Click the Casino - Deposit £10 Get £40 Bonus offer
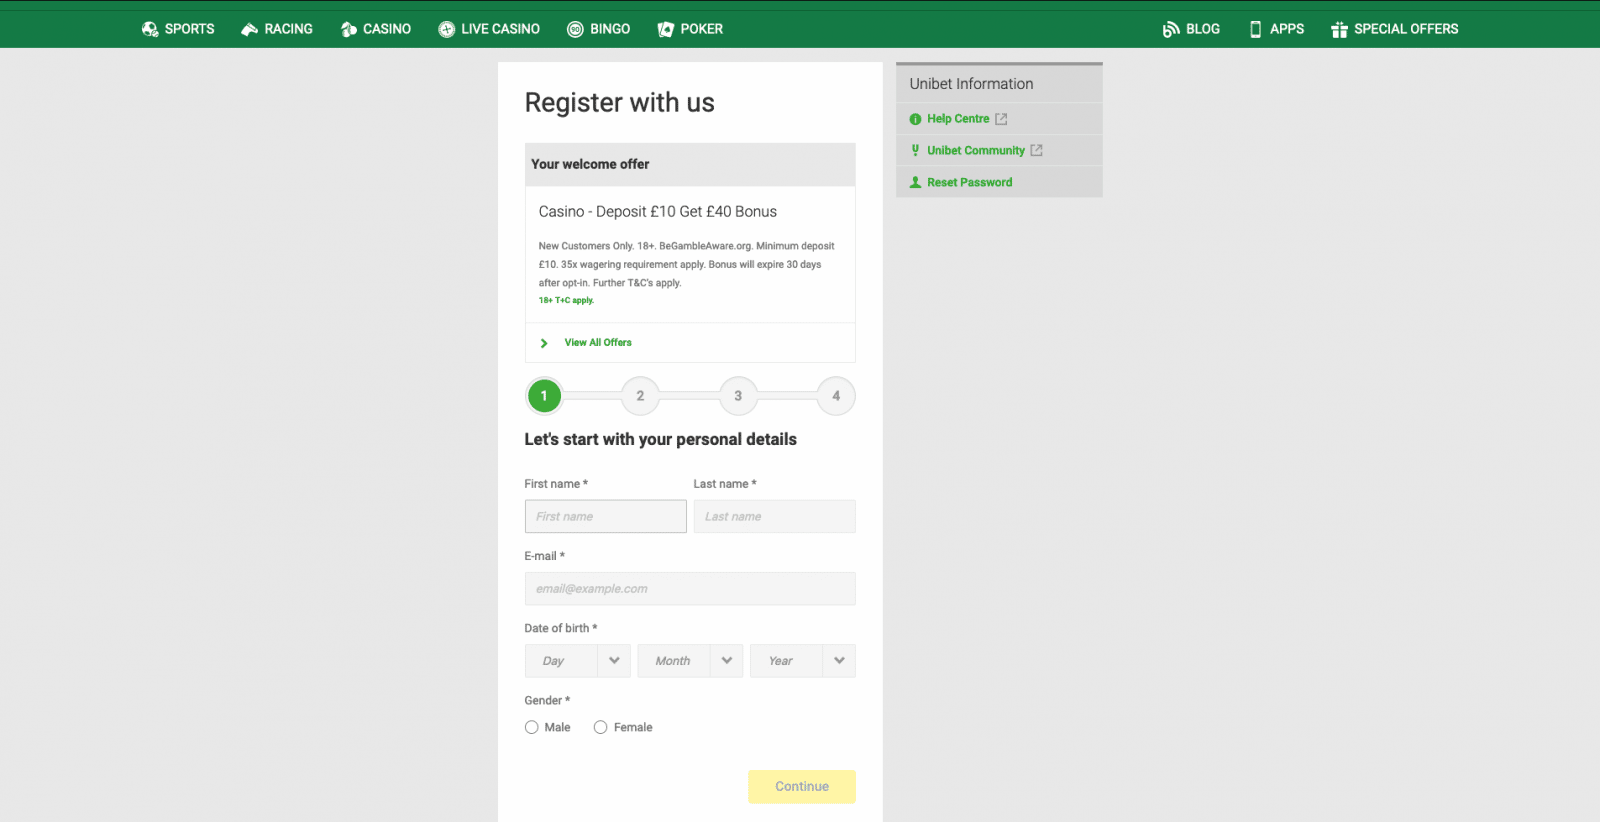 [x=658, y=212]
